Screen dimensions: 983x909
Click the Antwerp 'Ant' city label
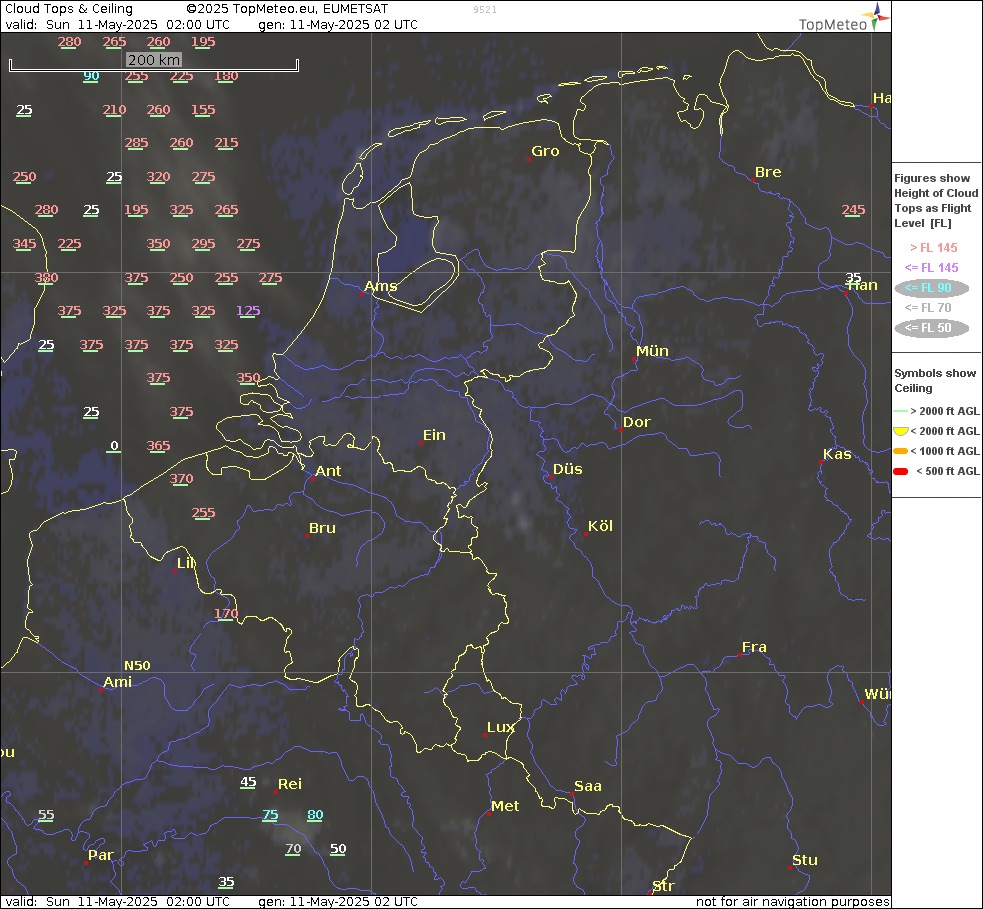pyautogui.click(x=328, y=471)
